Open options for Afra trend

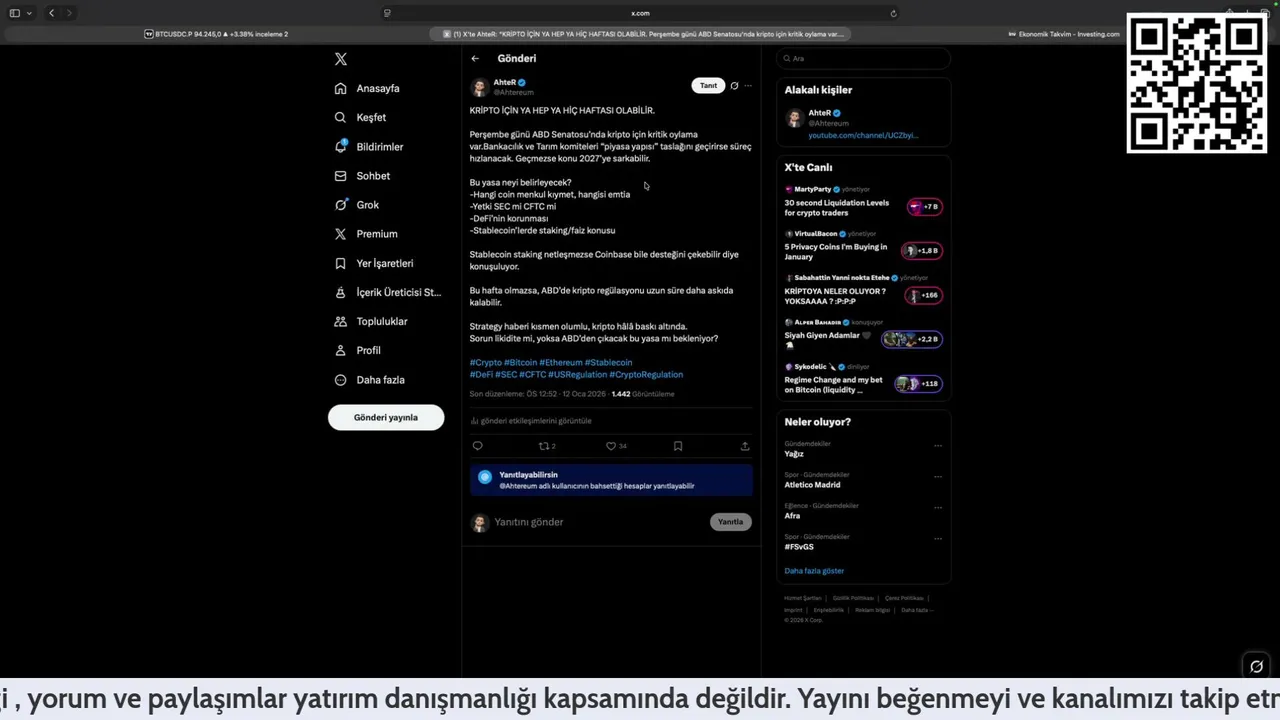coord(938,508)
